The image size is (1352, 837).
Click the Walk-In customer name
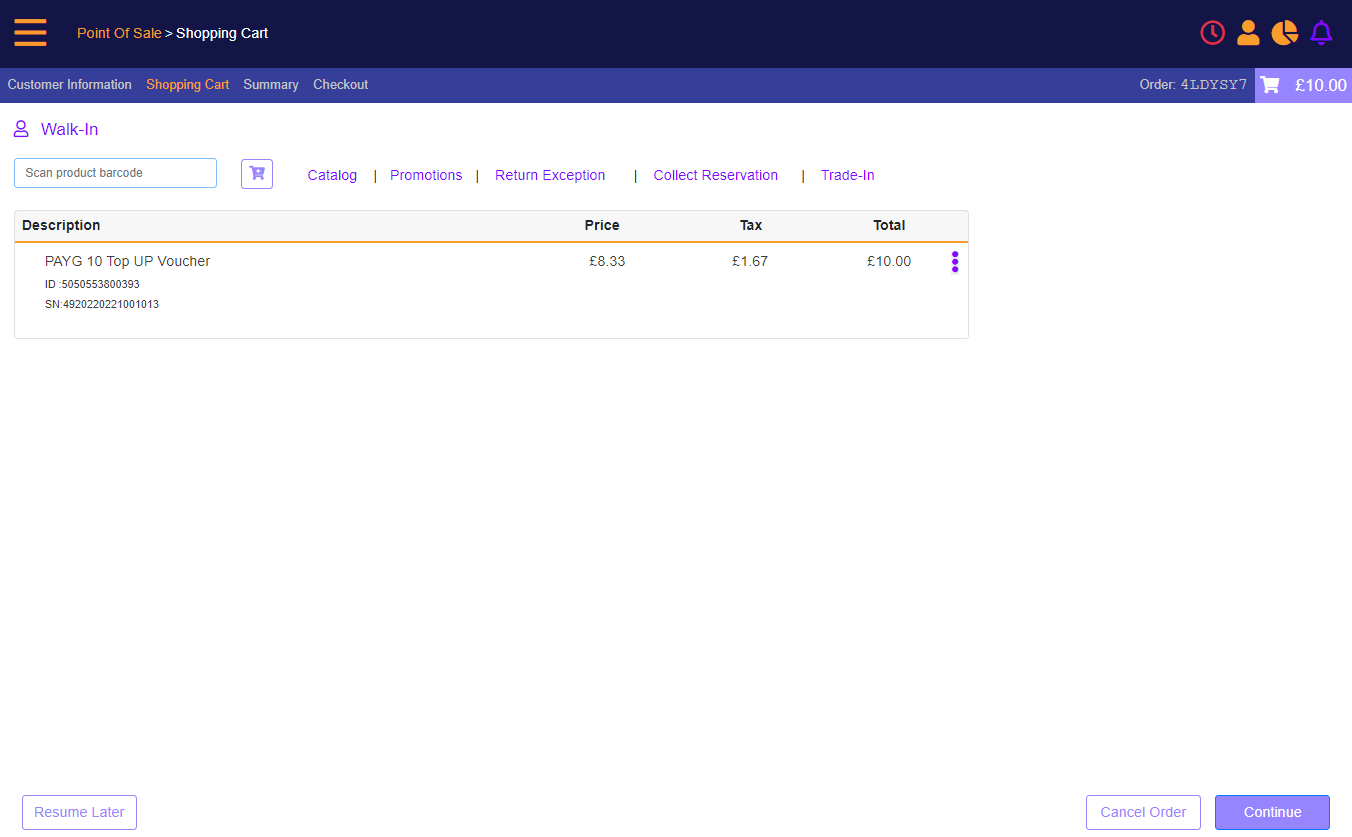(69, 129)
